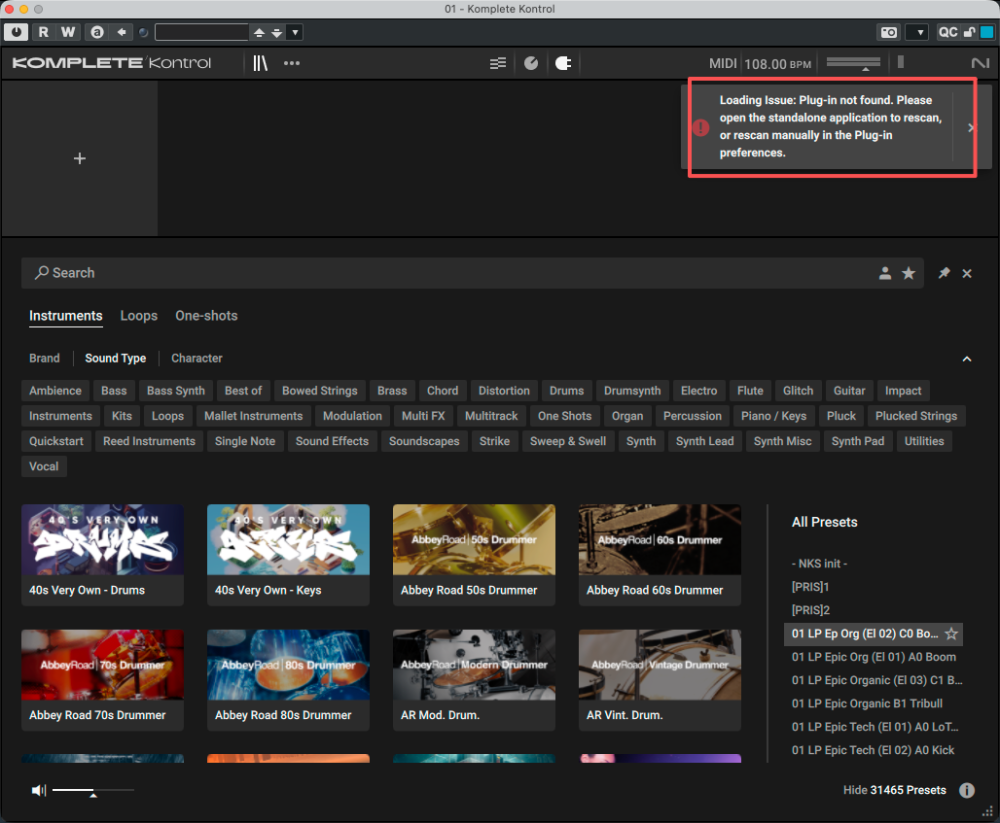
Task: Switch to the One-shots tab
Action: coord(206,316)
